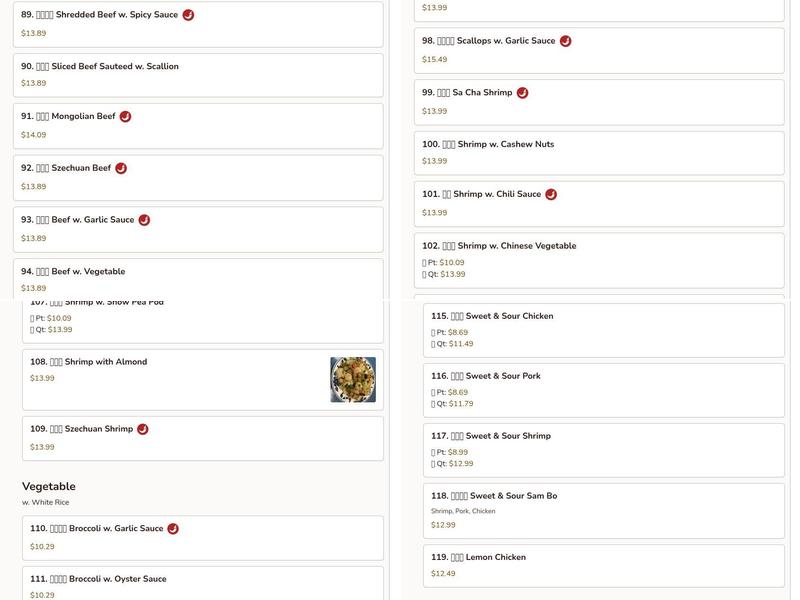Click spicy icon on Shrimp w. Chili Sauce
800x600 pixels.
pyautogui.click(x=551, y=194)
